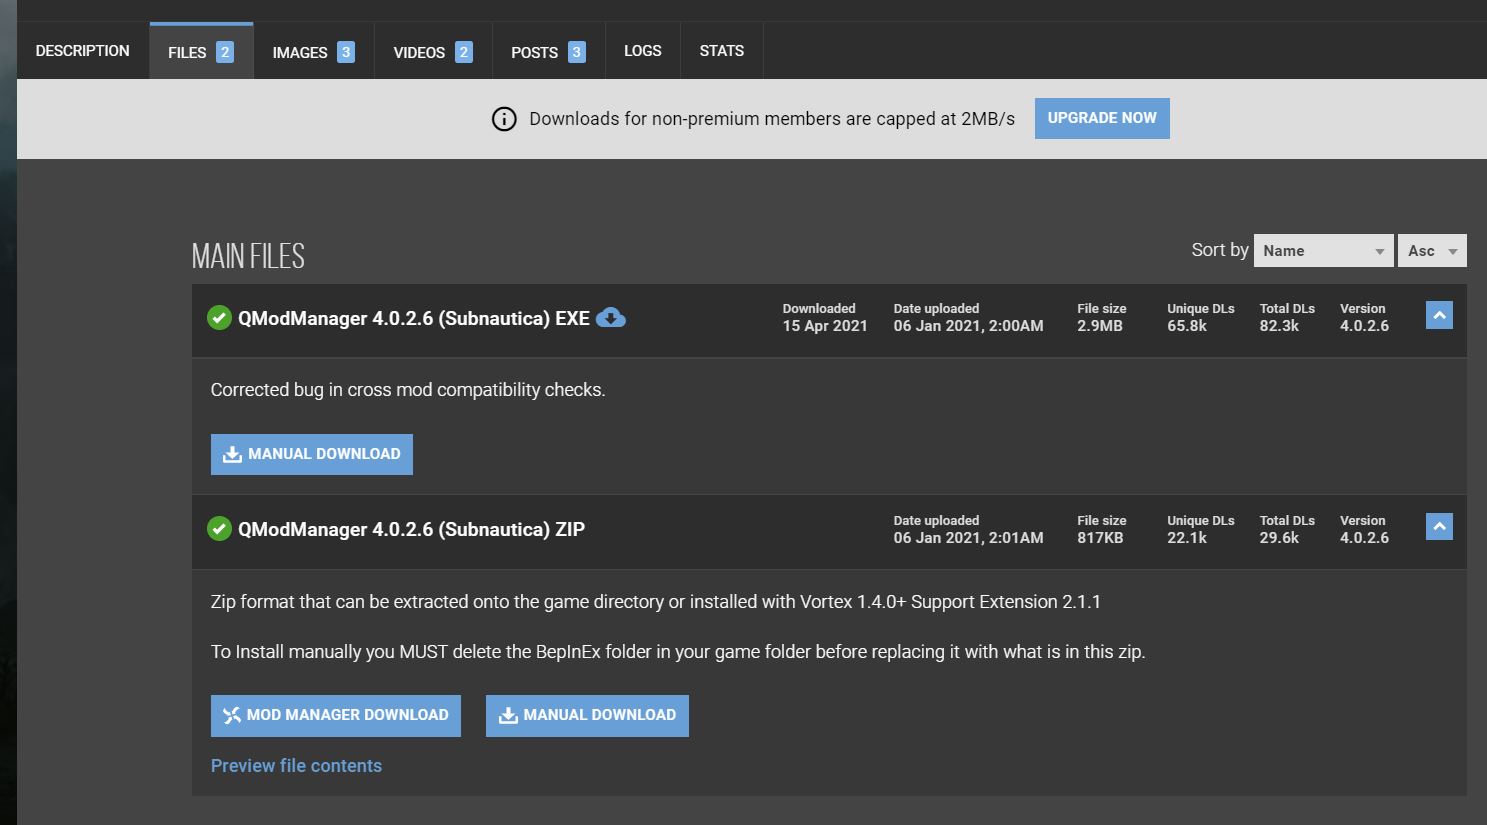Click the 'To Install manually you MUST delete' note

[x=678, y=652]
